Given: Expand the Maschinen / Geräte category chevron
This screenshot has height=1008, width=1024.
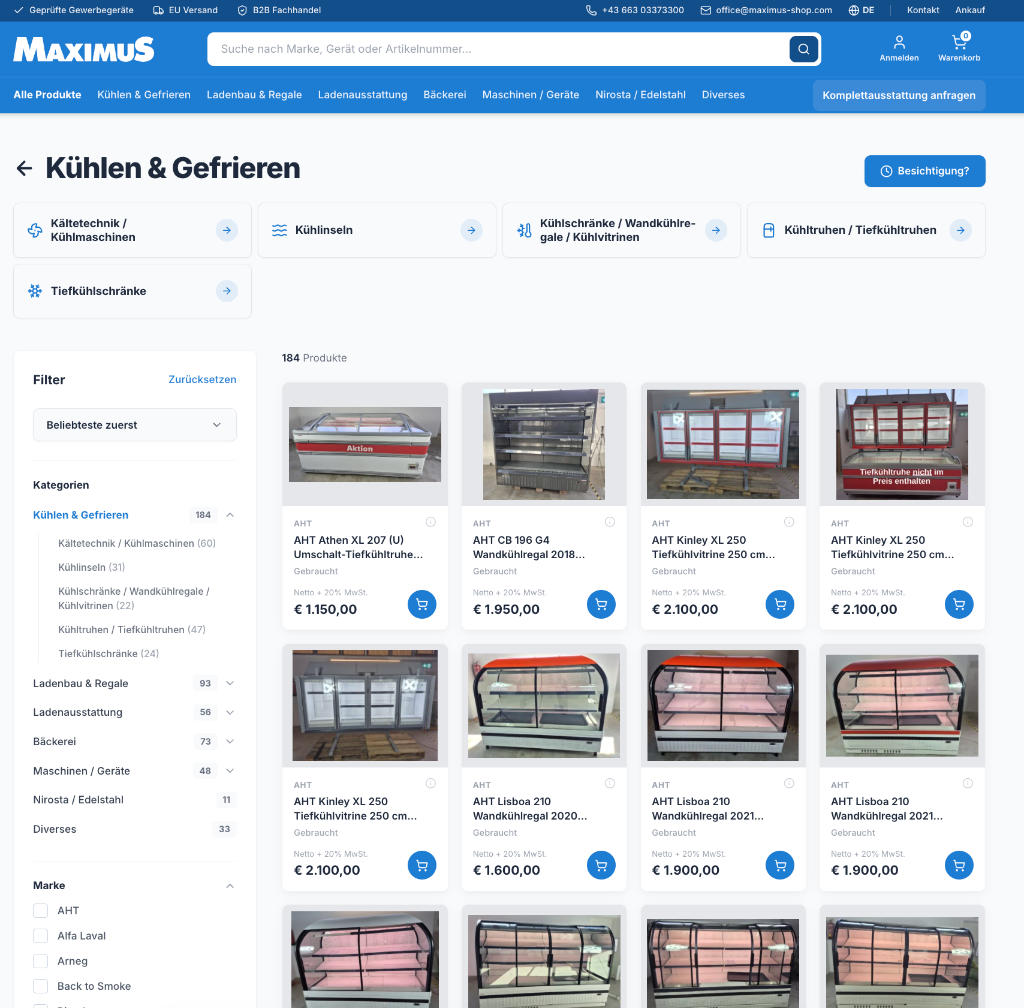Looking at the screenshot, I should point(230,770).
